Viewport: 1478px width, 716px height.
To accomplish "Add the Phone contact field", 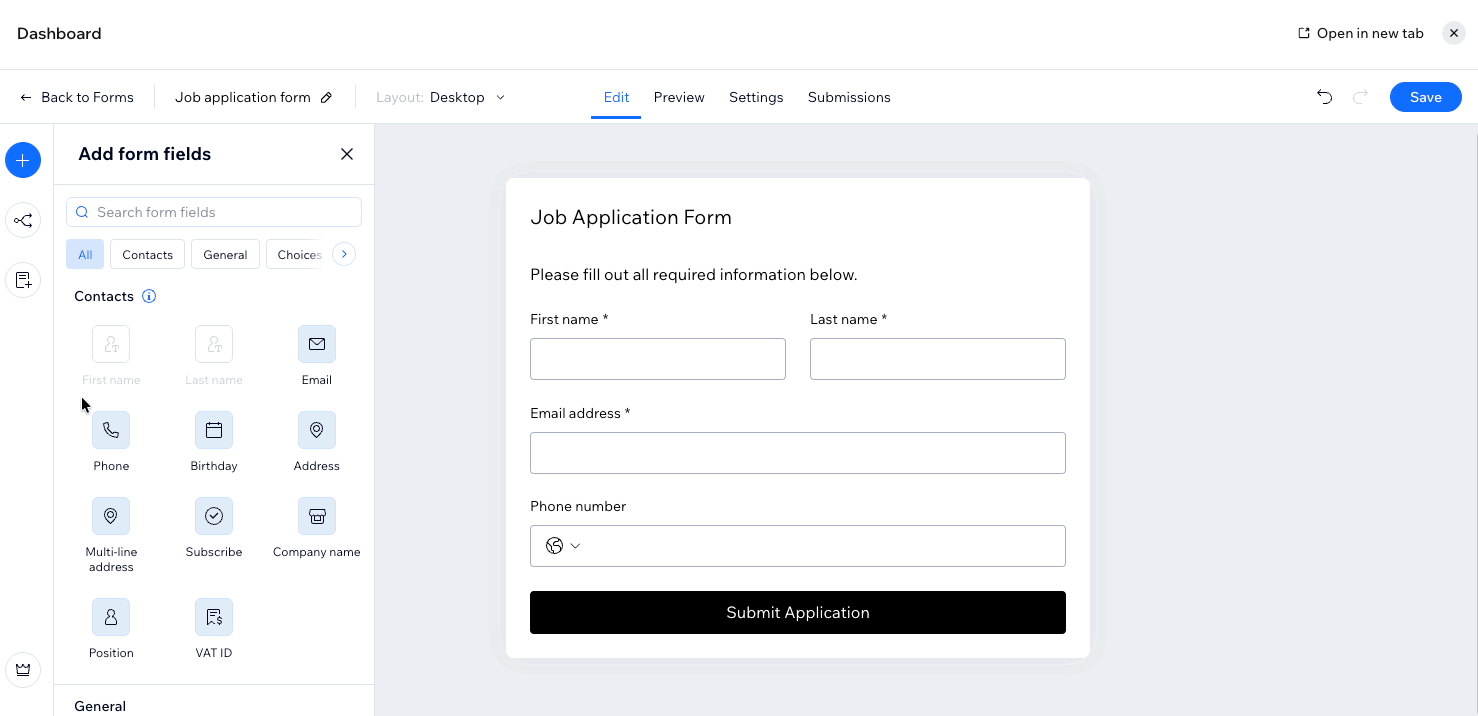I will pos(111,430).
